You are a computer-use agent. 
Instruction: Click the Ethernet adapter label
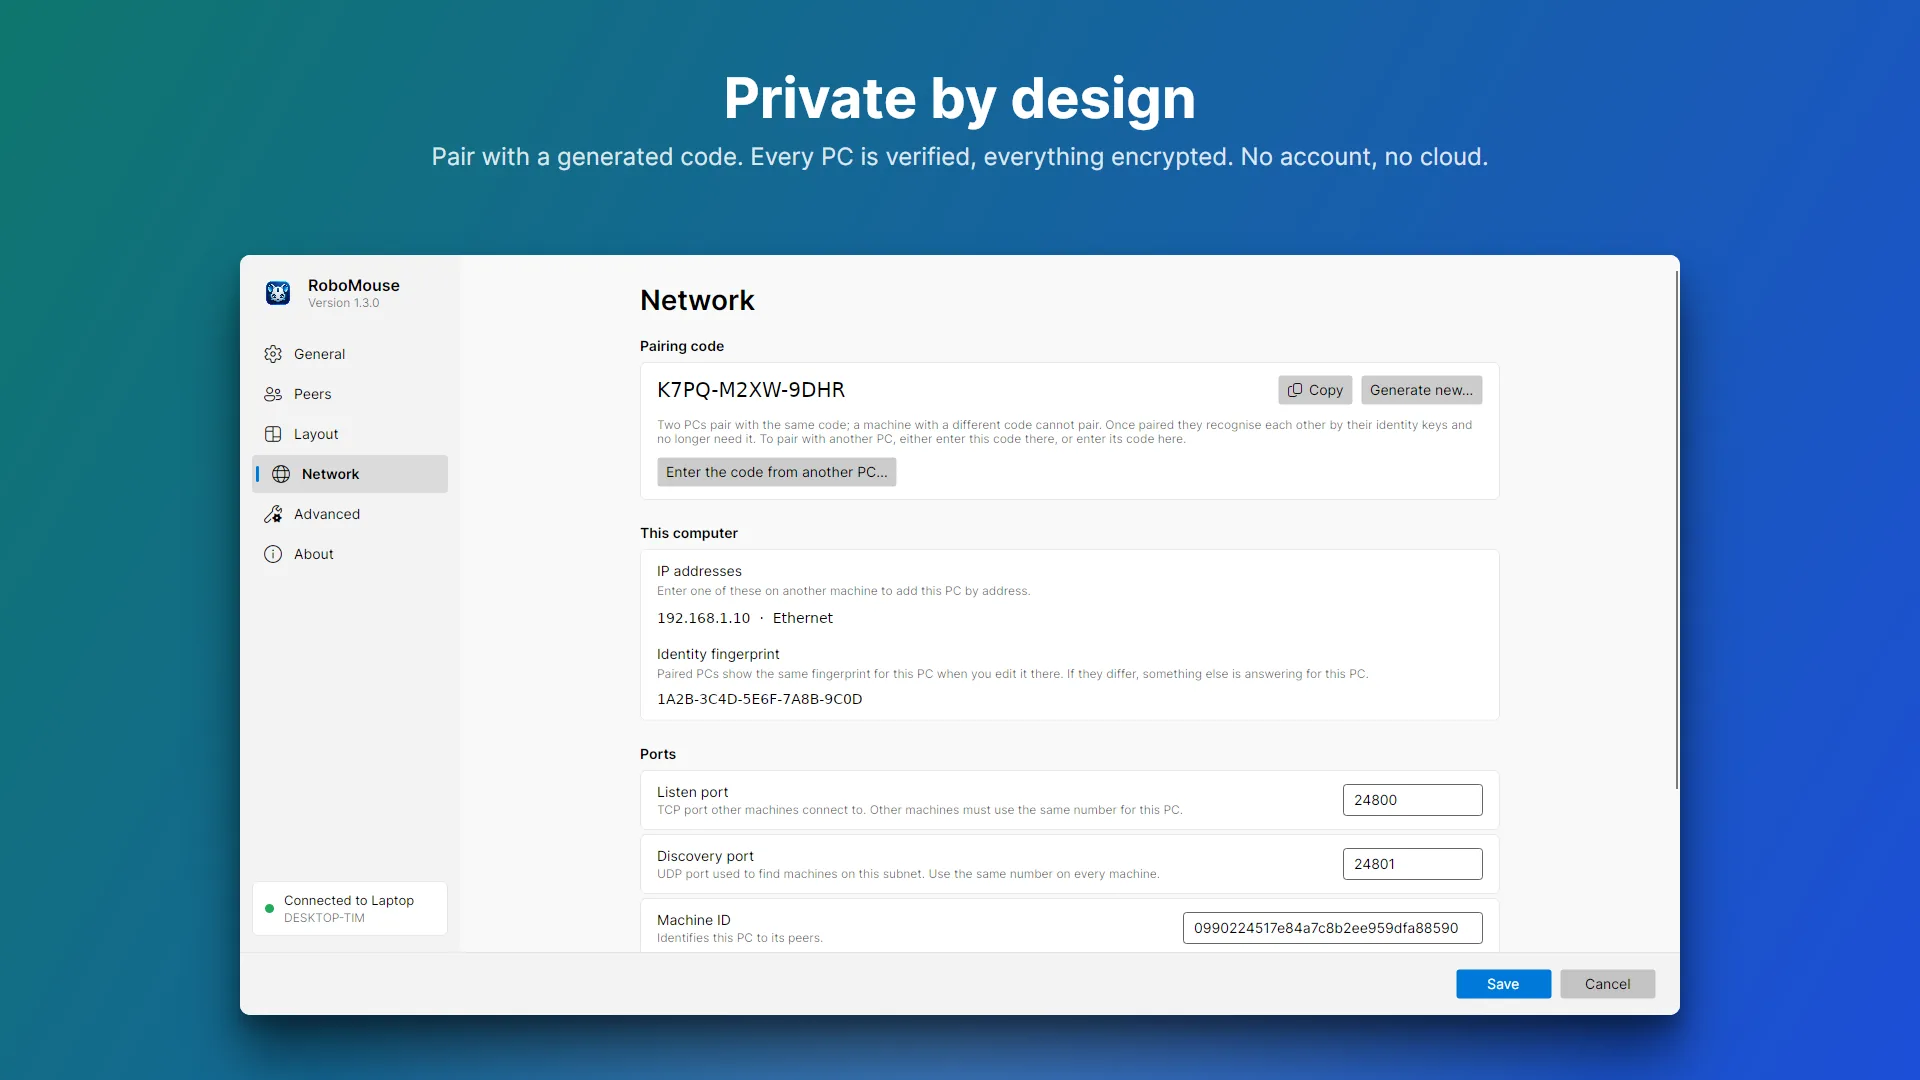[802, 618]
